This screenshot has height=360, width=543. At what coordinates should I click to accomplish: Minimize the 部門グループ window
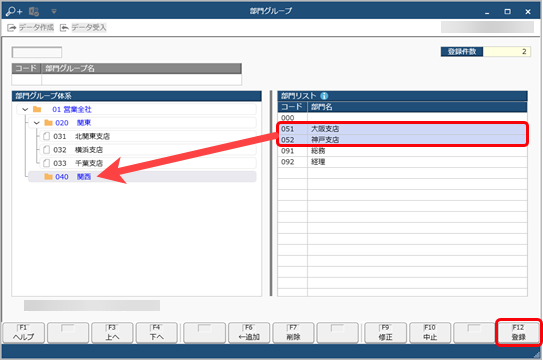pos(487,12)
